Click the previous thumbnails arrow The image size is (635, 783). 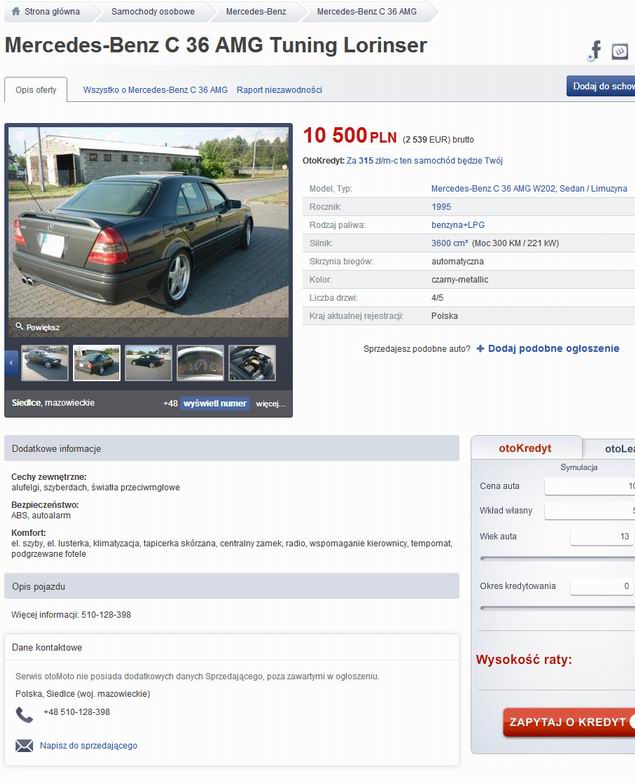click(x=11, y=363)
